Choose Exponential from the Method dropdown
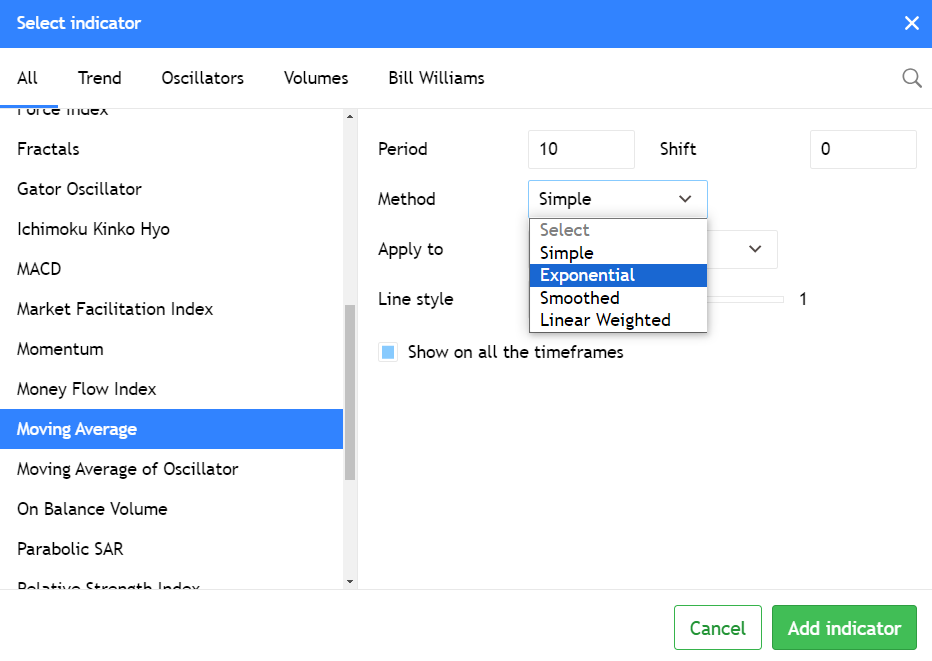The image size is (932, 661). click(587, 274)
